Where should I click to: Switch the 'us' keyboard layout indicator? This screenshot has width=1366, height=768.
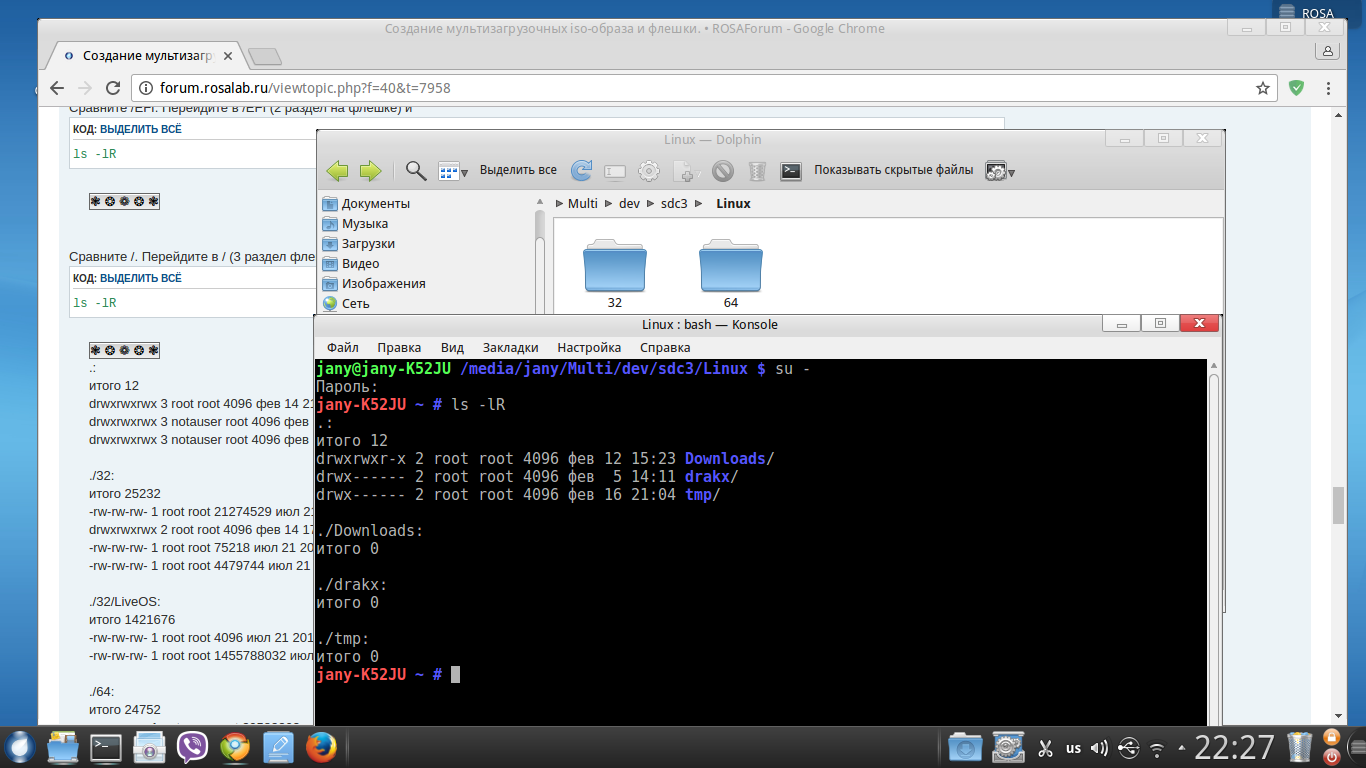(x=1073, y=747)
